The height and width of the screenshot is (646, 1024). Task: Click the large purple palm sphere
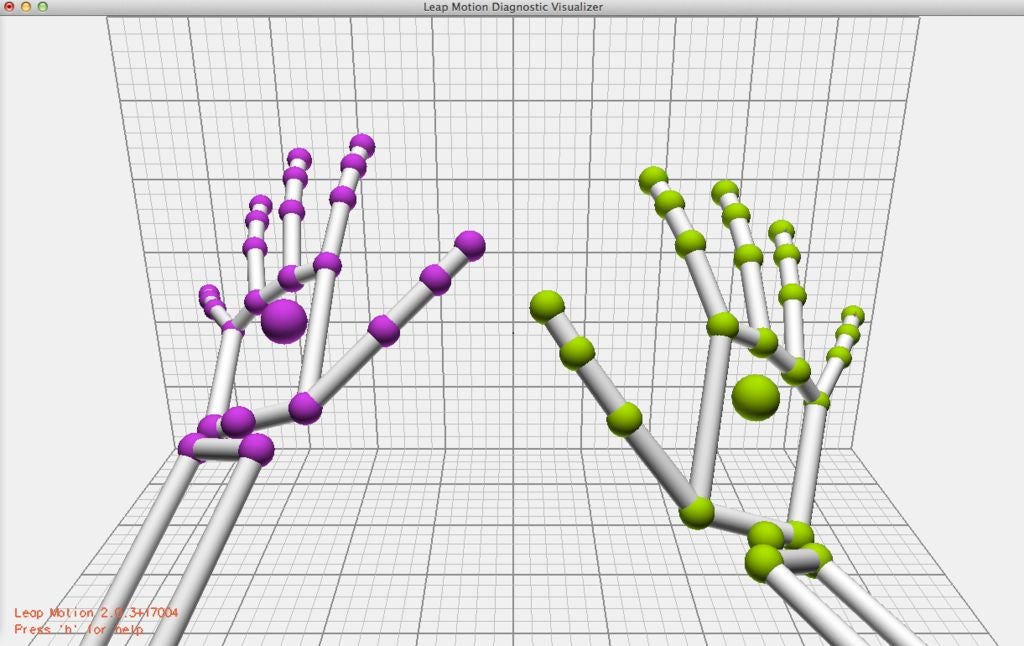click(284, 321)
